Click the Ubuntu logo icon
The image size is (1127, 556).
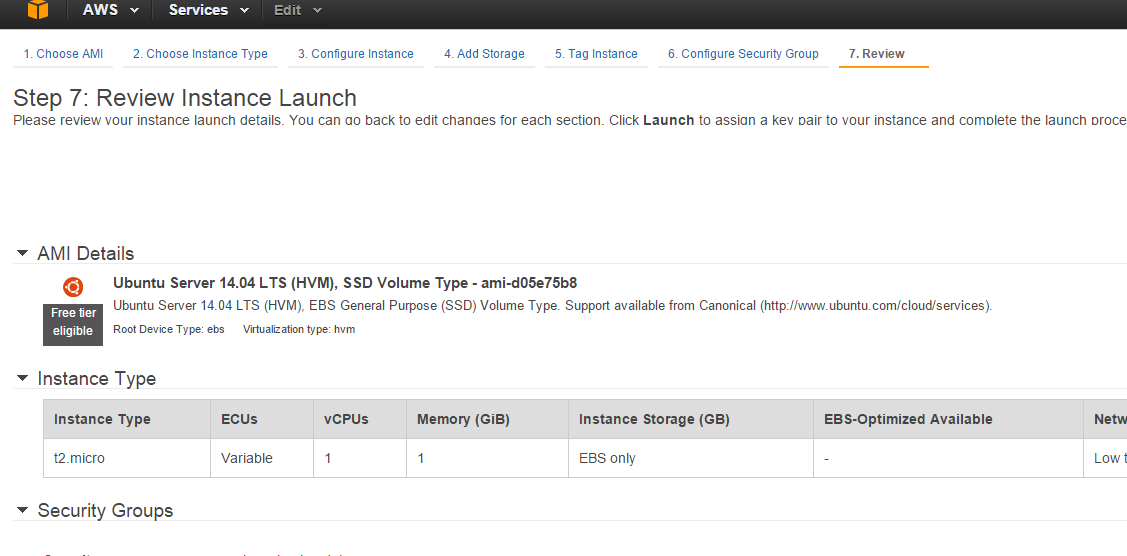click(x=73, y=287)
